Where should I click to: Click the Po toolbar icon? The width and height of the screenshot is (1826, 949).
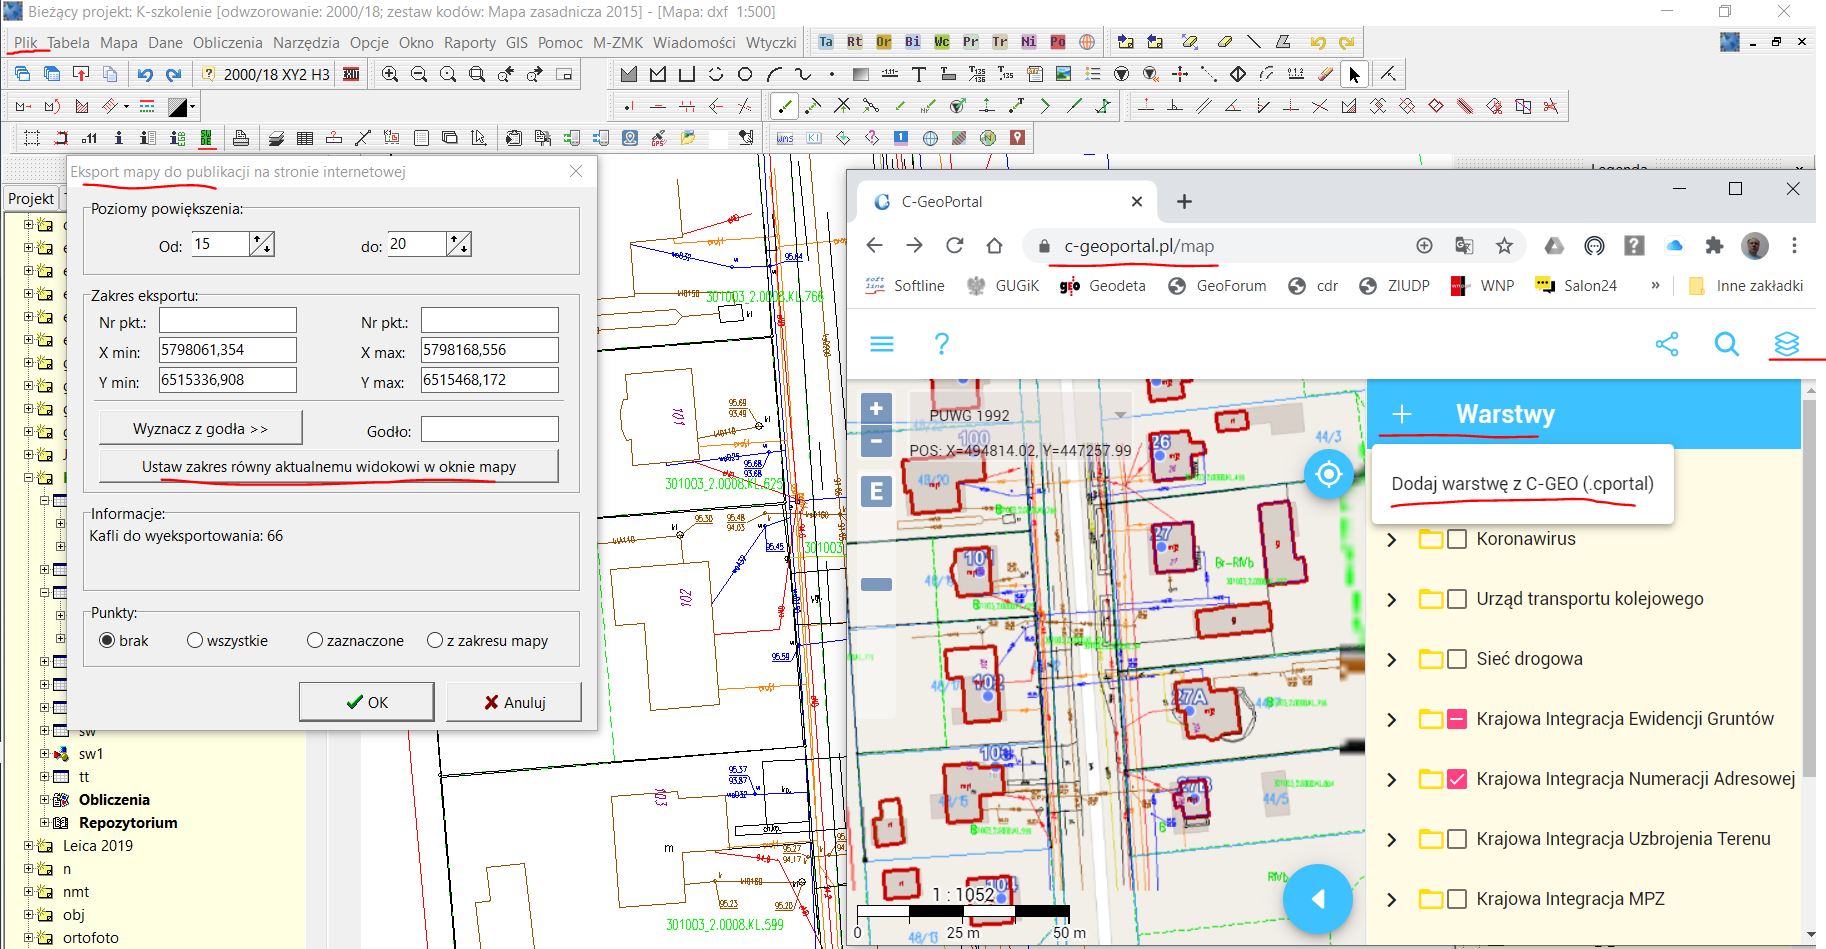click(x=1058, y=42)
